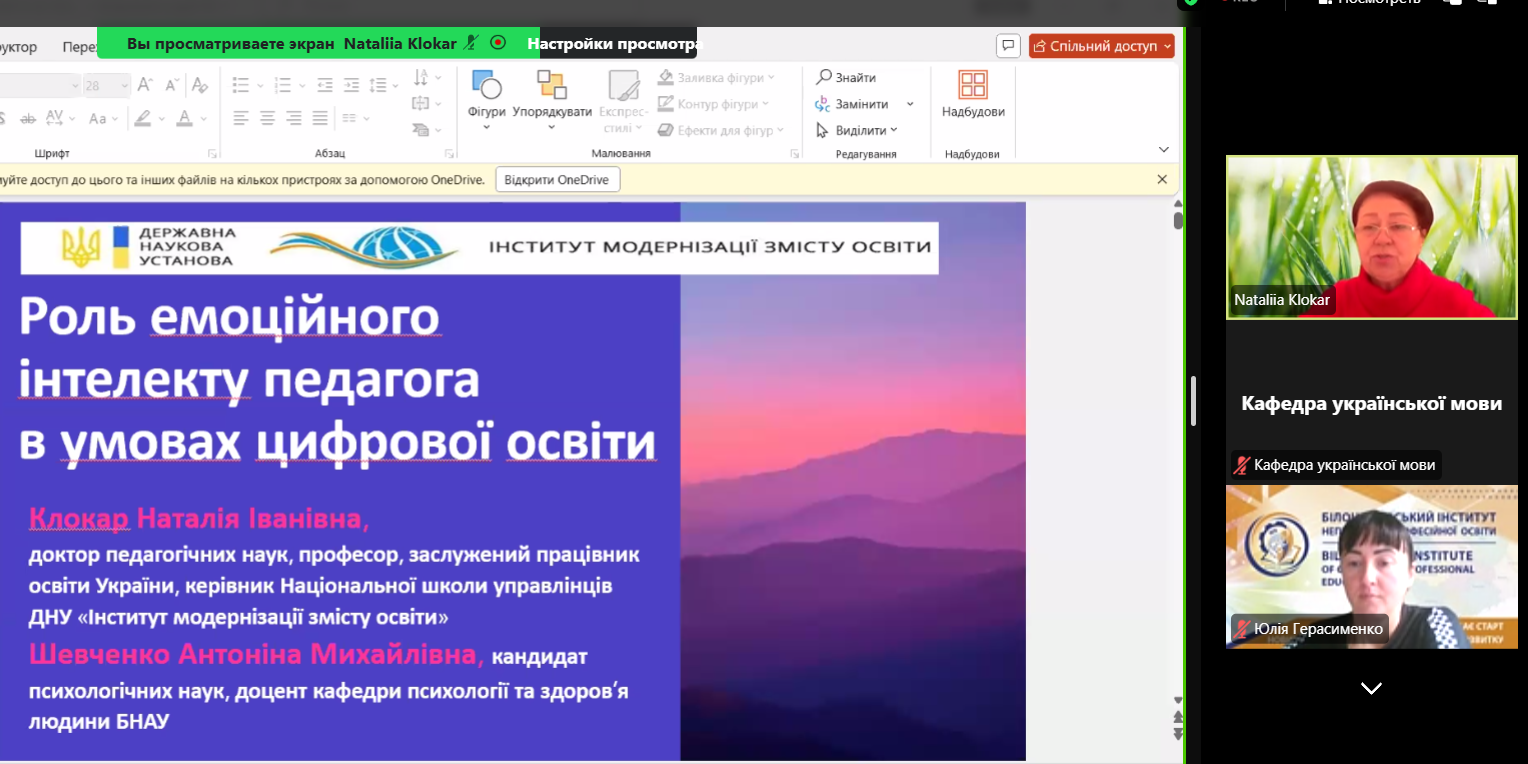Image resolution: width=1528 pixels, height=764 pixels.
Task: Toggle strikethrough text formatting
Action: 27,119
